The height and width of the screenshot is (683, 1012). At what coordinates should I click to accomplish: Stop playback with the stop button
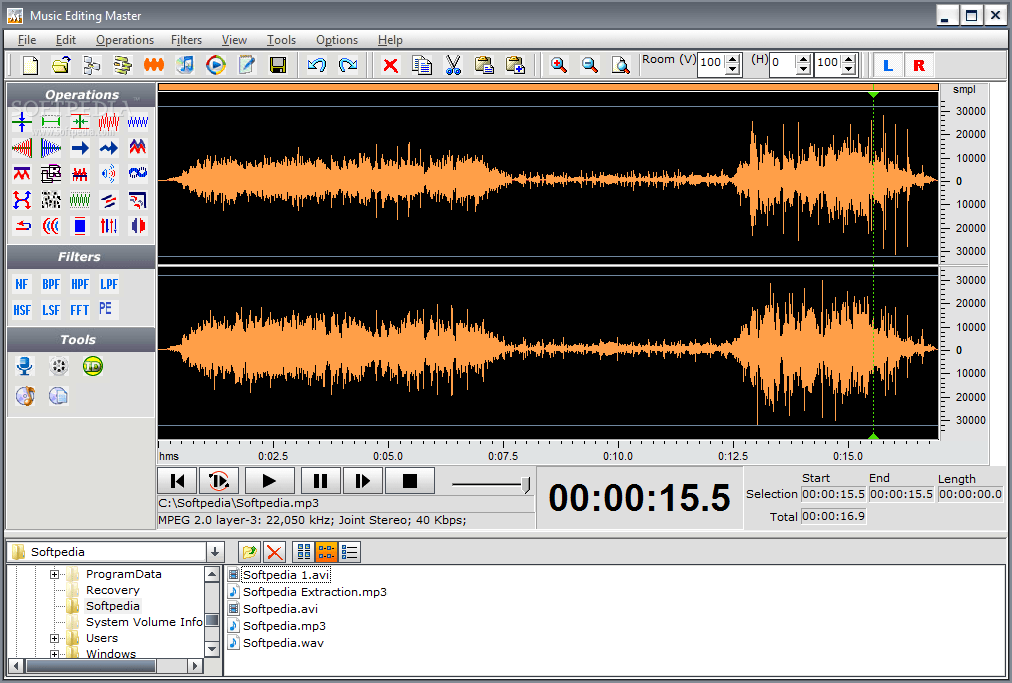coord(409,480)
